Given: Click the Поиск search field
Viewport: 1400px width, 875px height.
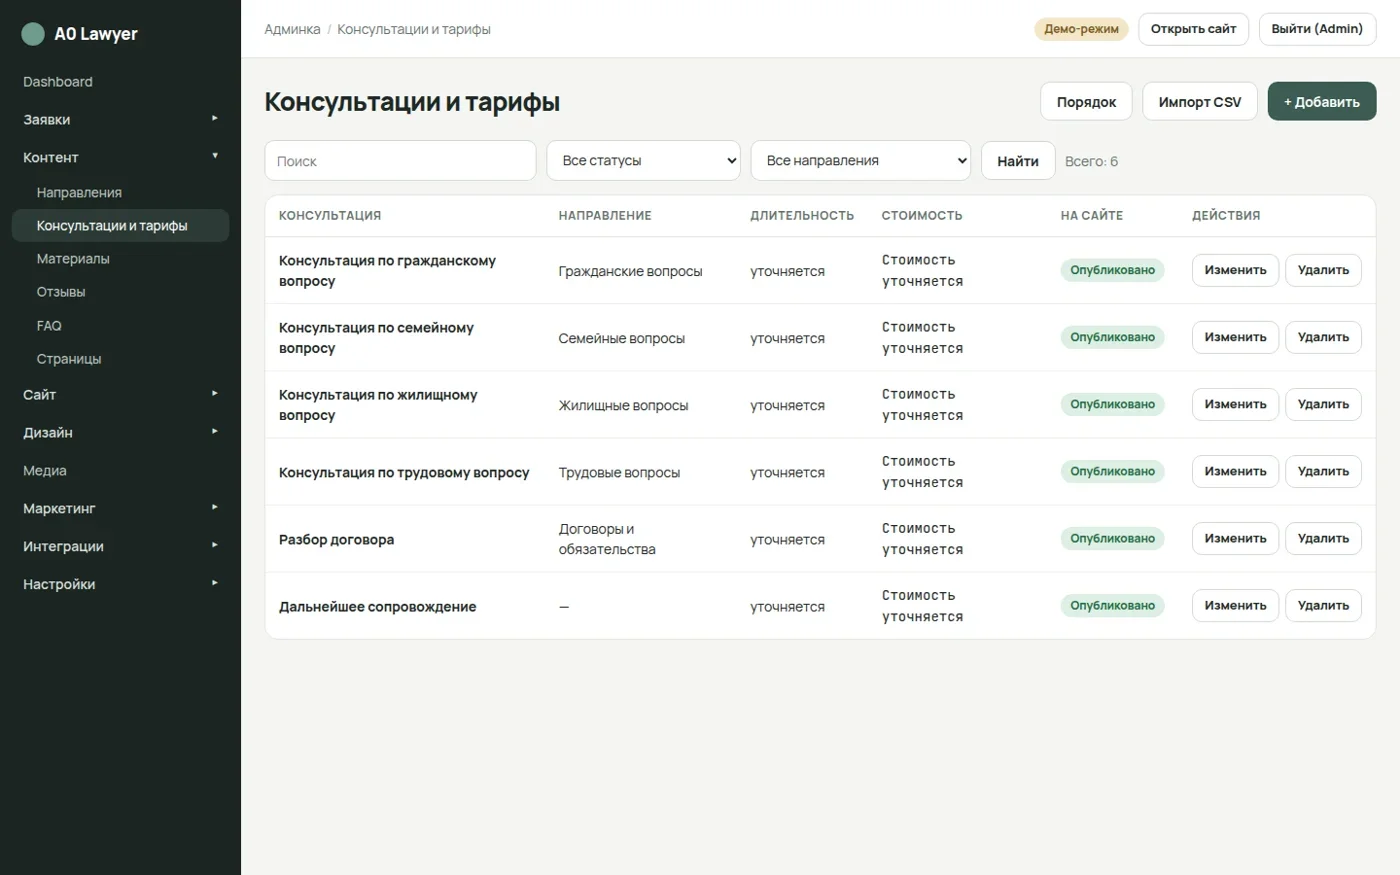Looking at the screenshot, I should pos(400,161).
